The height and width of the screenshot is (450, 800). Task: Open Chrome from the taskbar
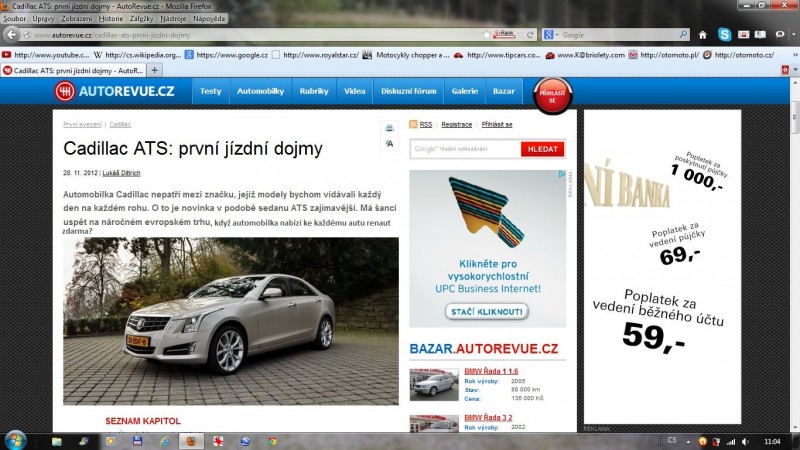[272, 441]
